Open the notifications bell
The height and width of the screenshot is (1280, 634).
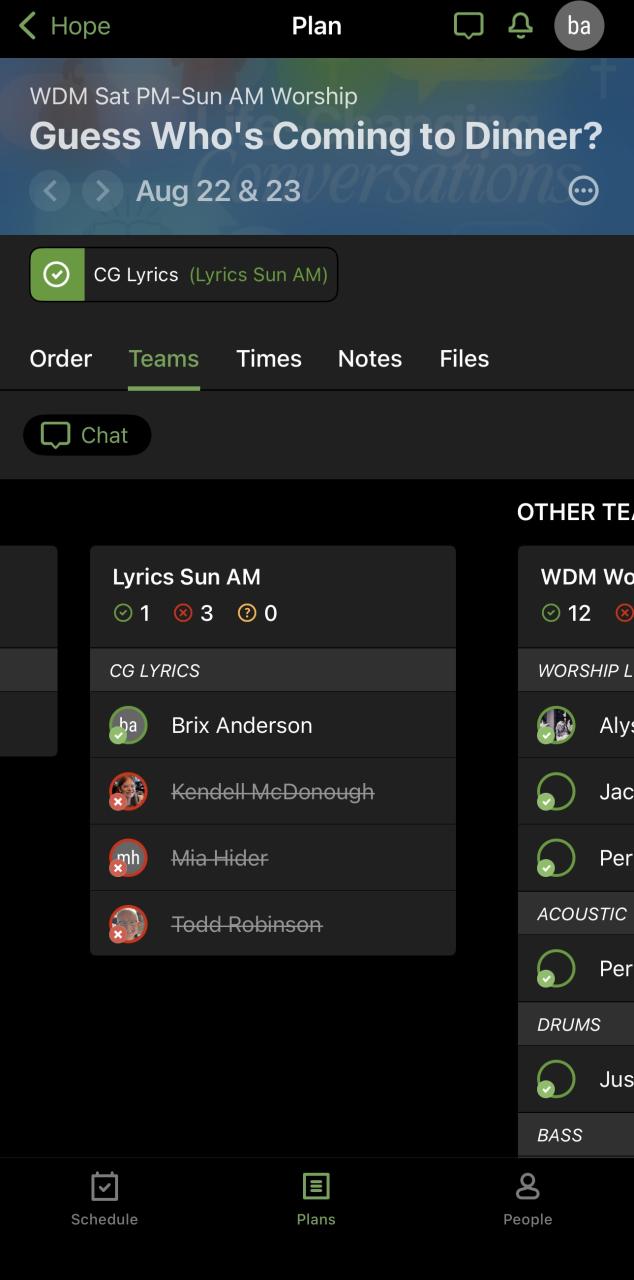tap(521, 26)
